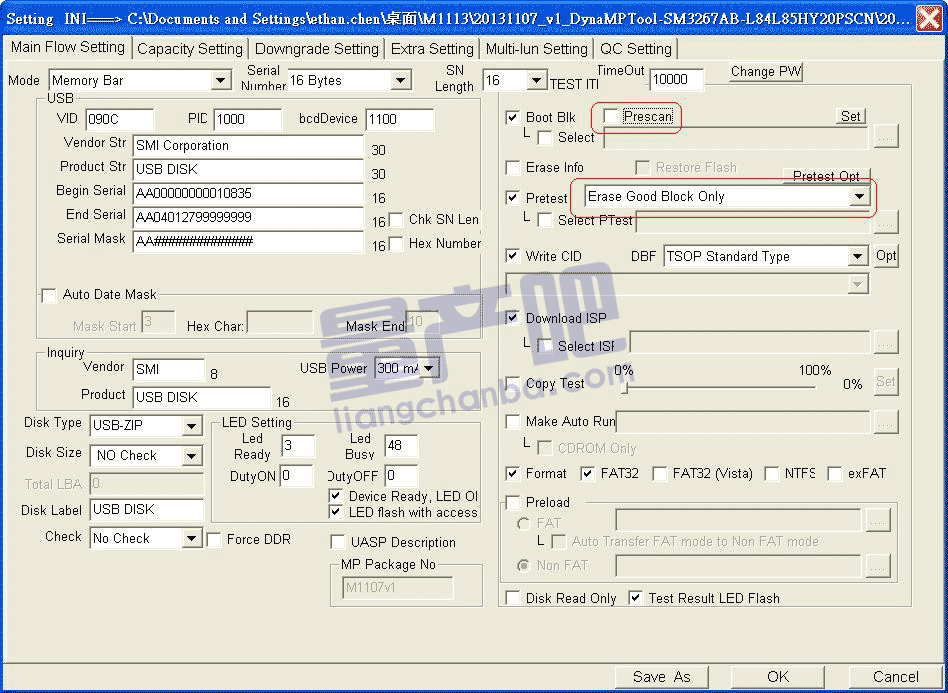Open the USB Power dropdown
This screenshot has height=693, width=948.
429,369
